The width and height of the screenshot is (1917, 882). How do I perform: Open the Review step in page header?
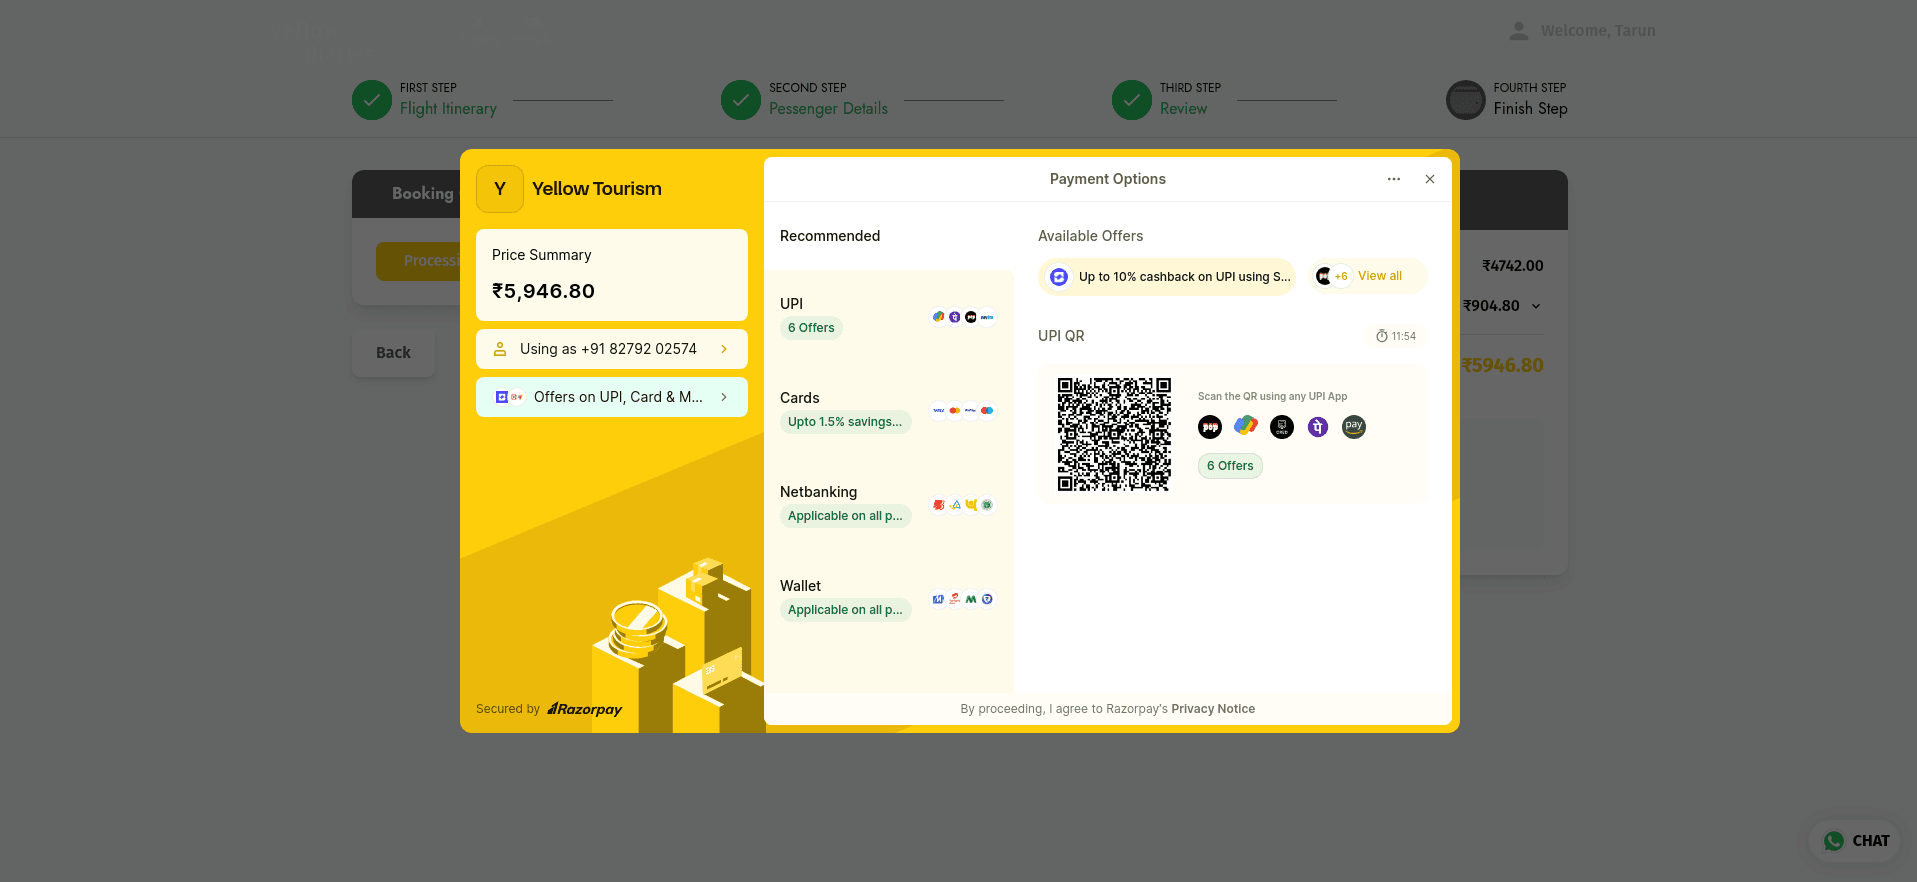1183,109
